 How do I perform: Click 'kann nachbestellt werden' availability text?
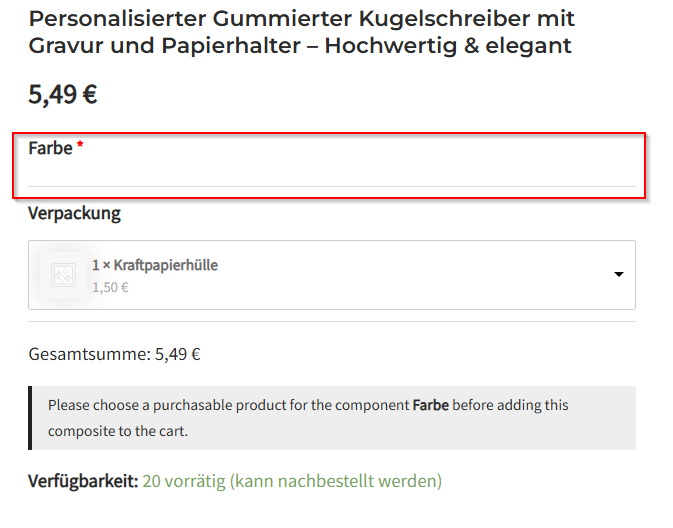336,481
